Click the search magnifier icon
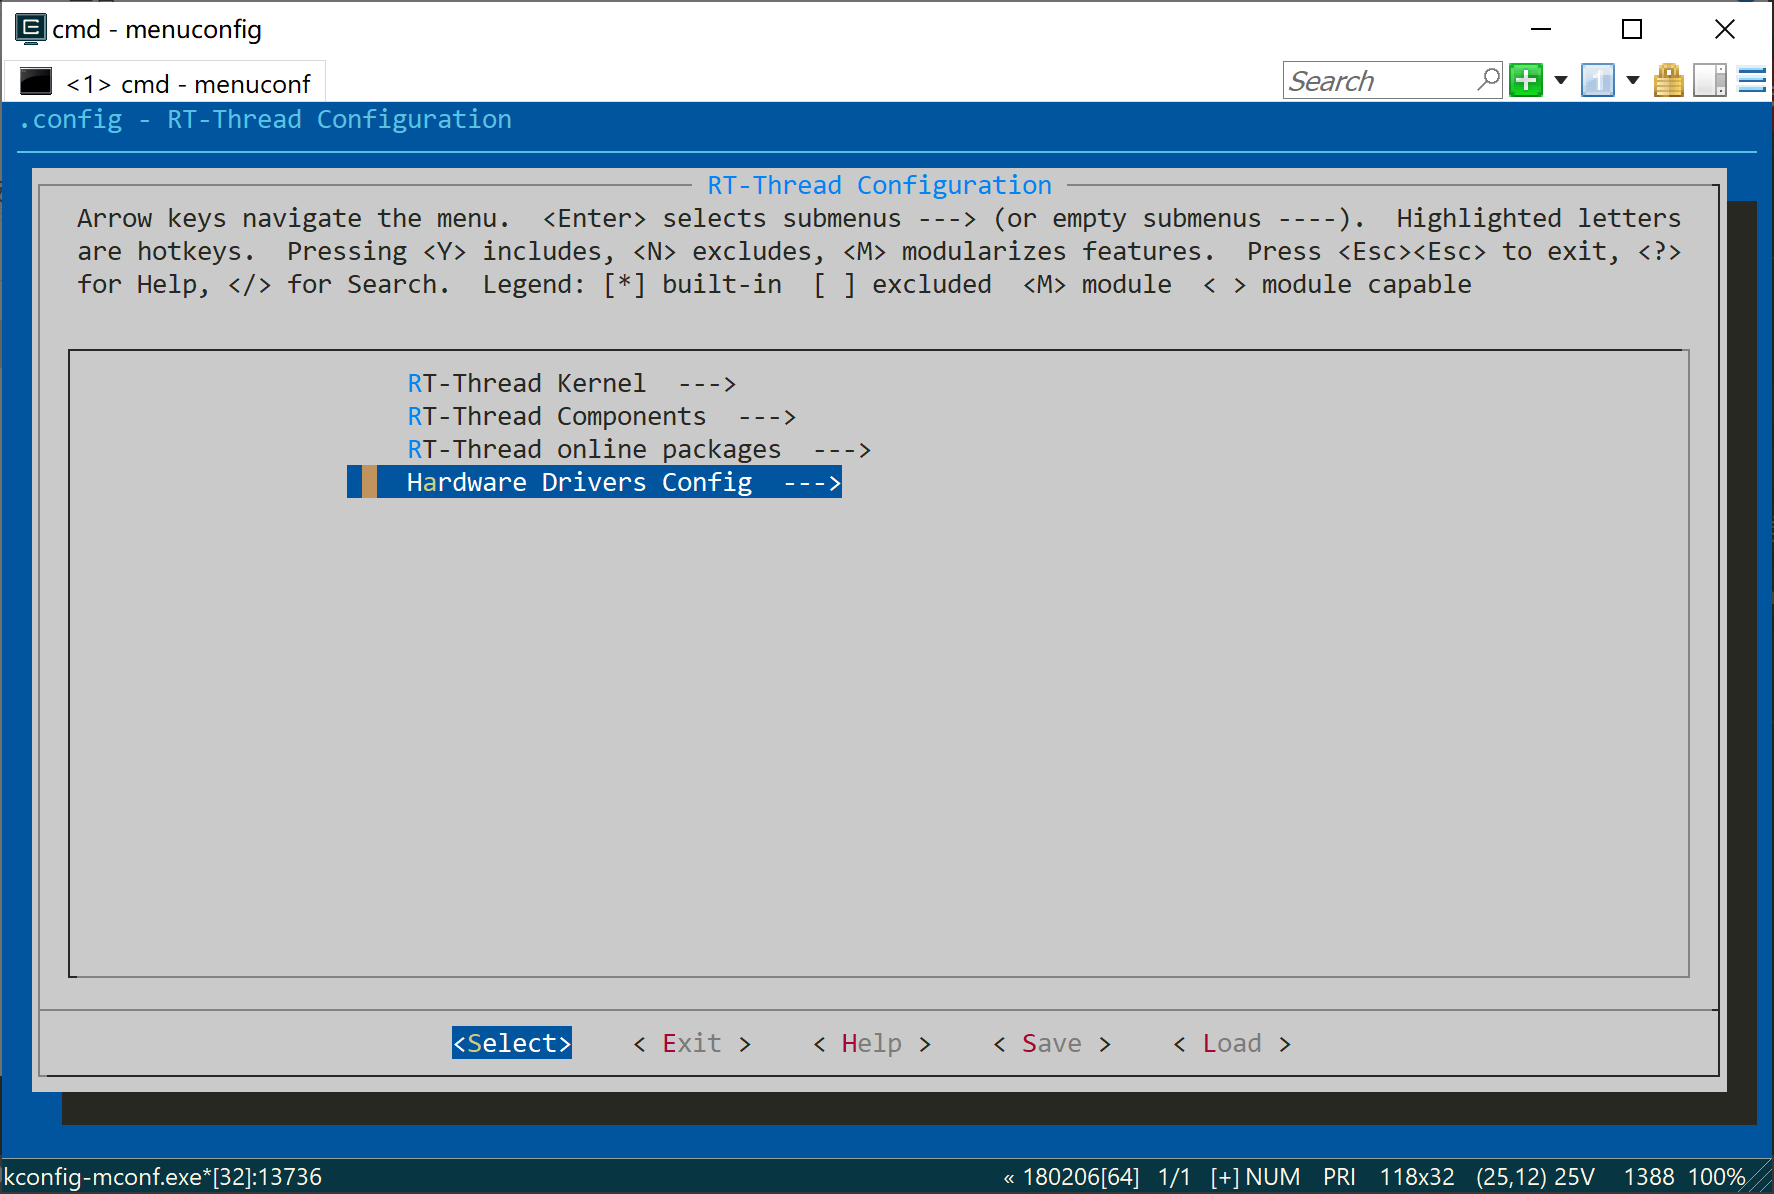This screenshot has height=1194, width=1774. pyautogui.click(x=1489, y=79)
